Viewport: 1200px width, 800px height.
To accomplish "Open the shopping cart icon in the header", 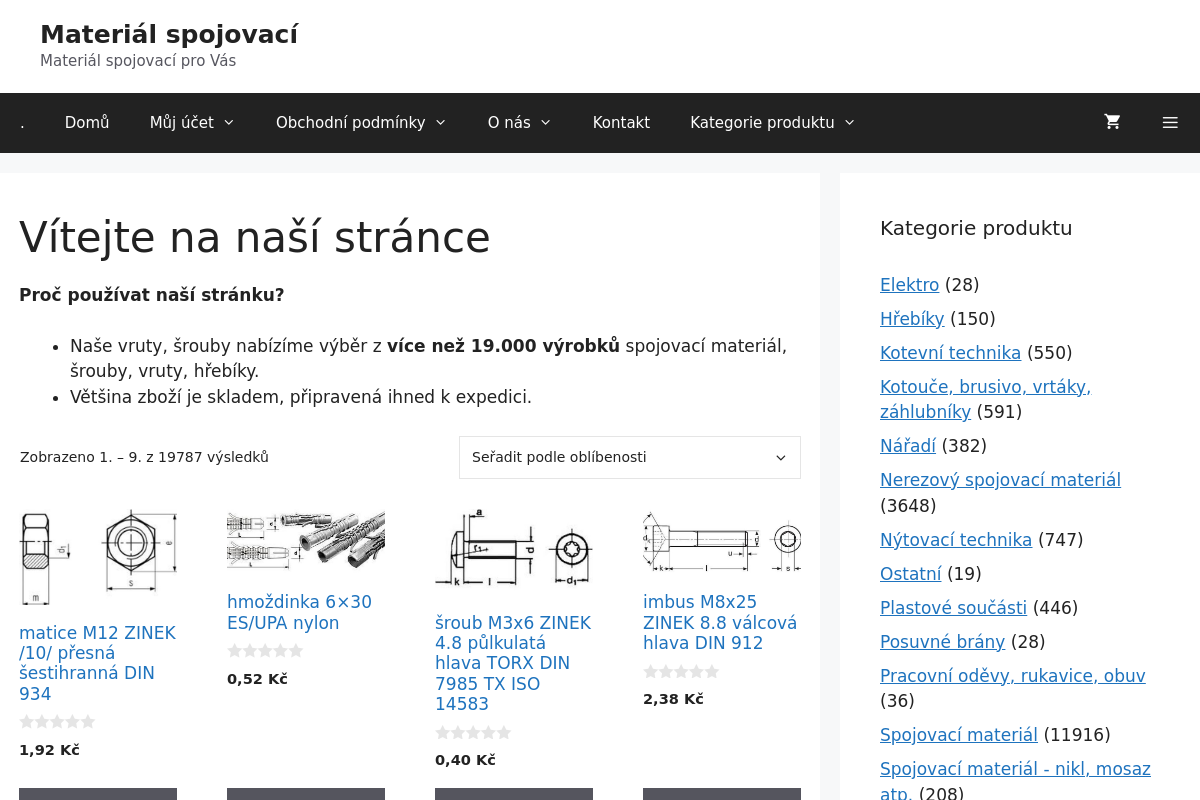I will tap(1111, 122).
